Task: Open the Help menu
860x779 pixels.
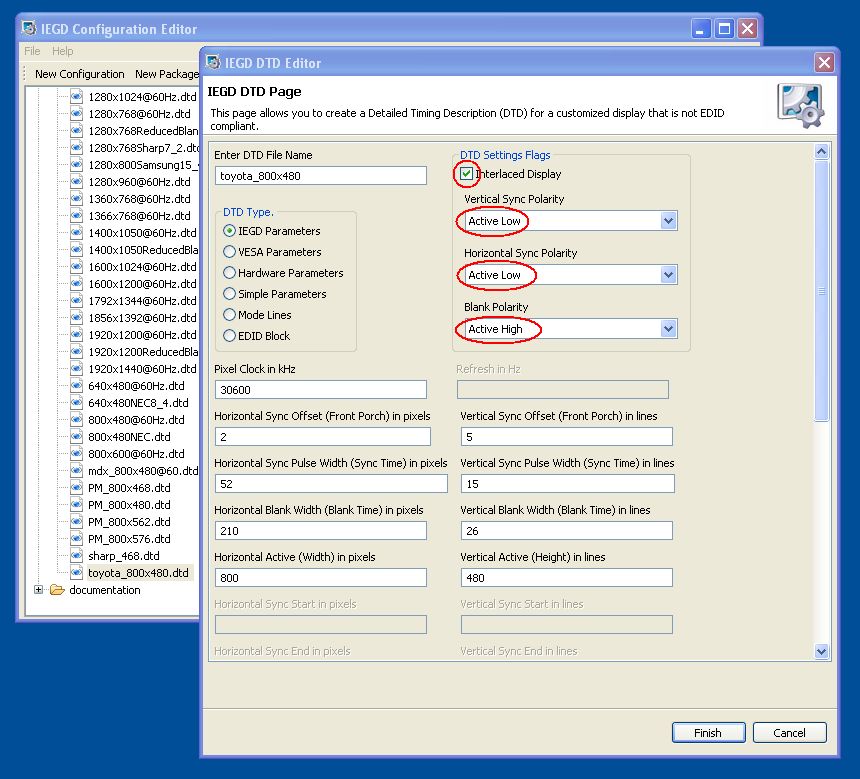Action: click(63, 51)
